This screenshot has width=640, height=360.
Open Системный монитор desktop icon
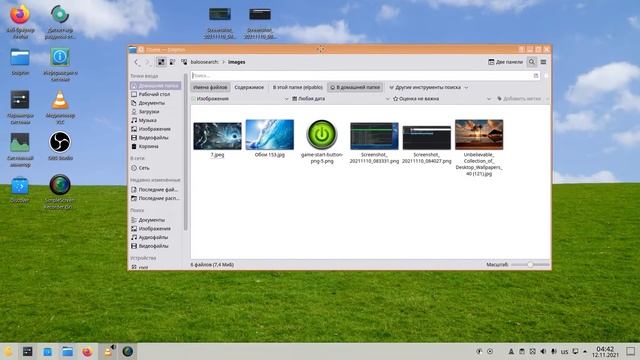tap(20, 149)
